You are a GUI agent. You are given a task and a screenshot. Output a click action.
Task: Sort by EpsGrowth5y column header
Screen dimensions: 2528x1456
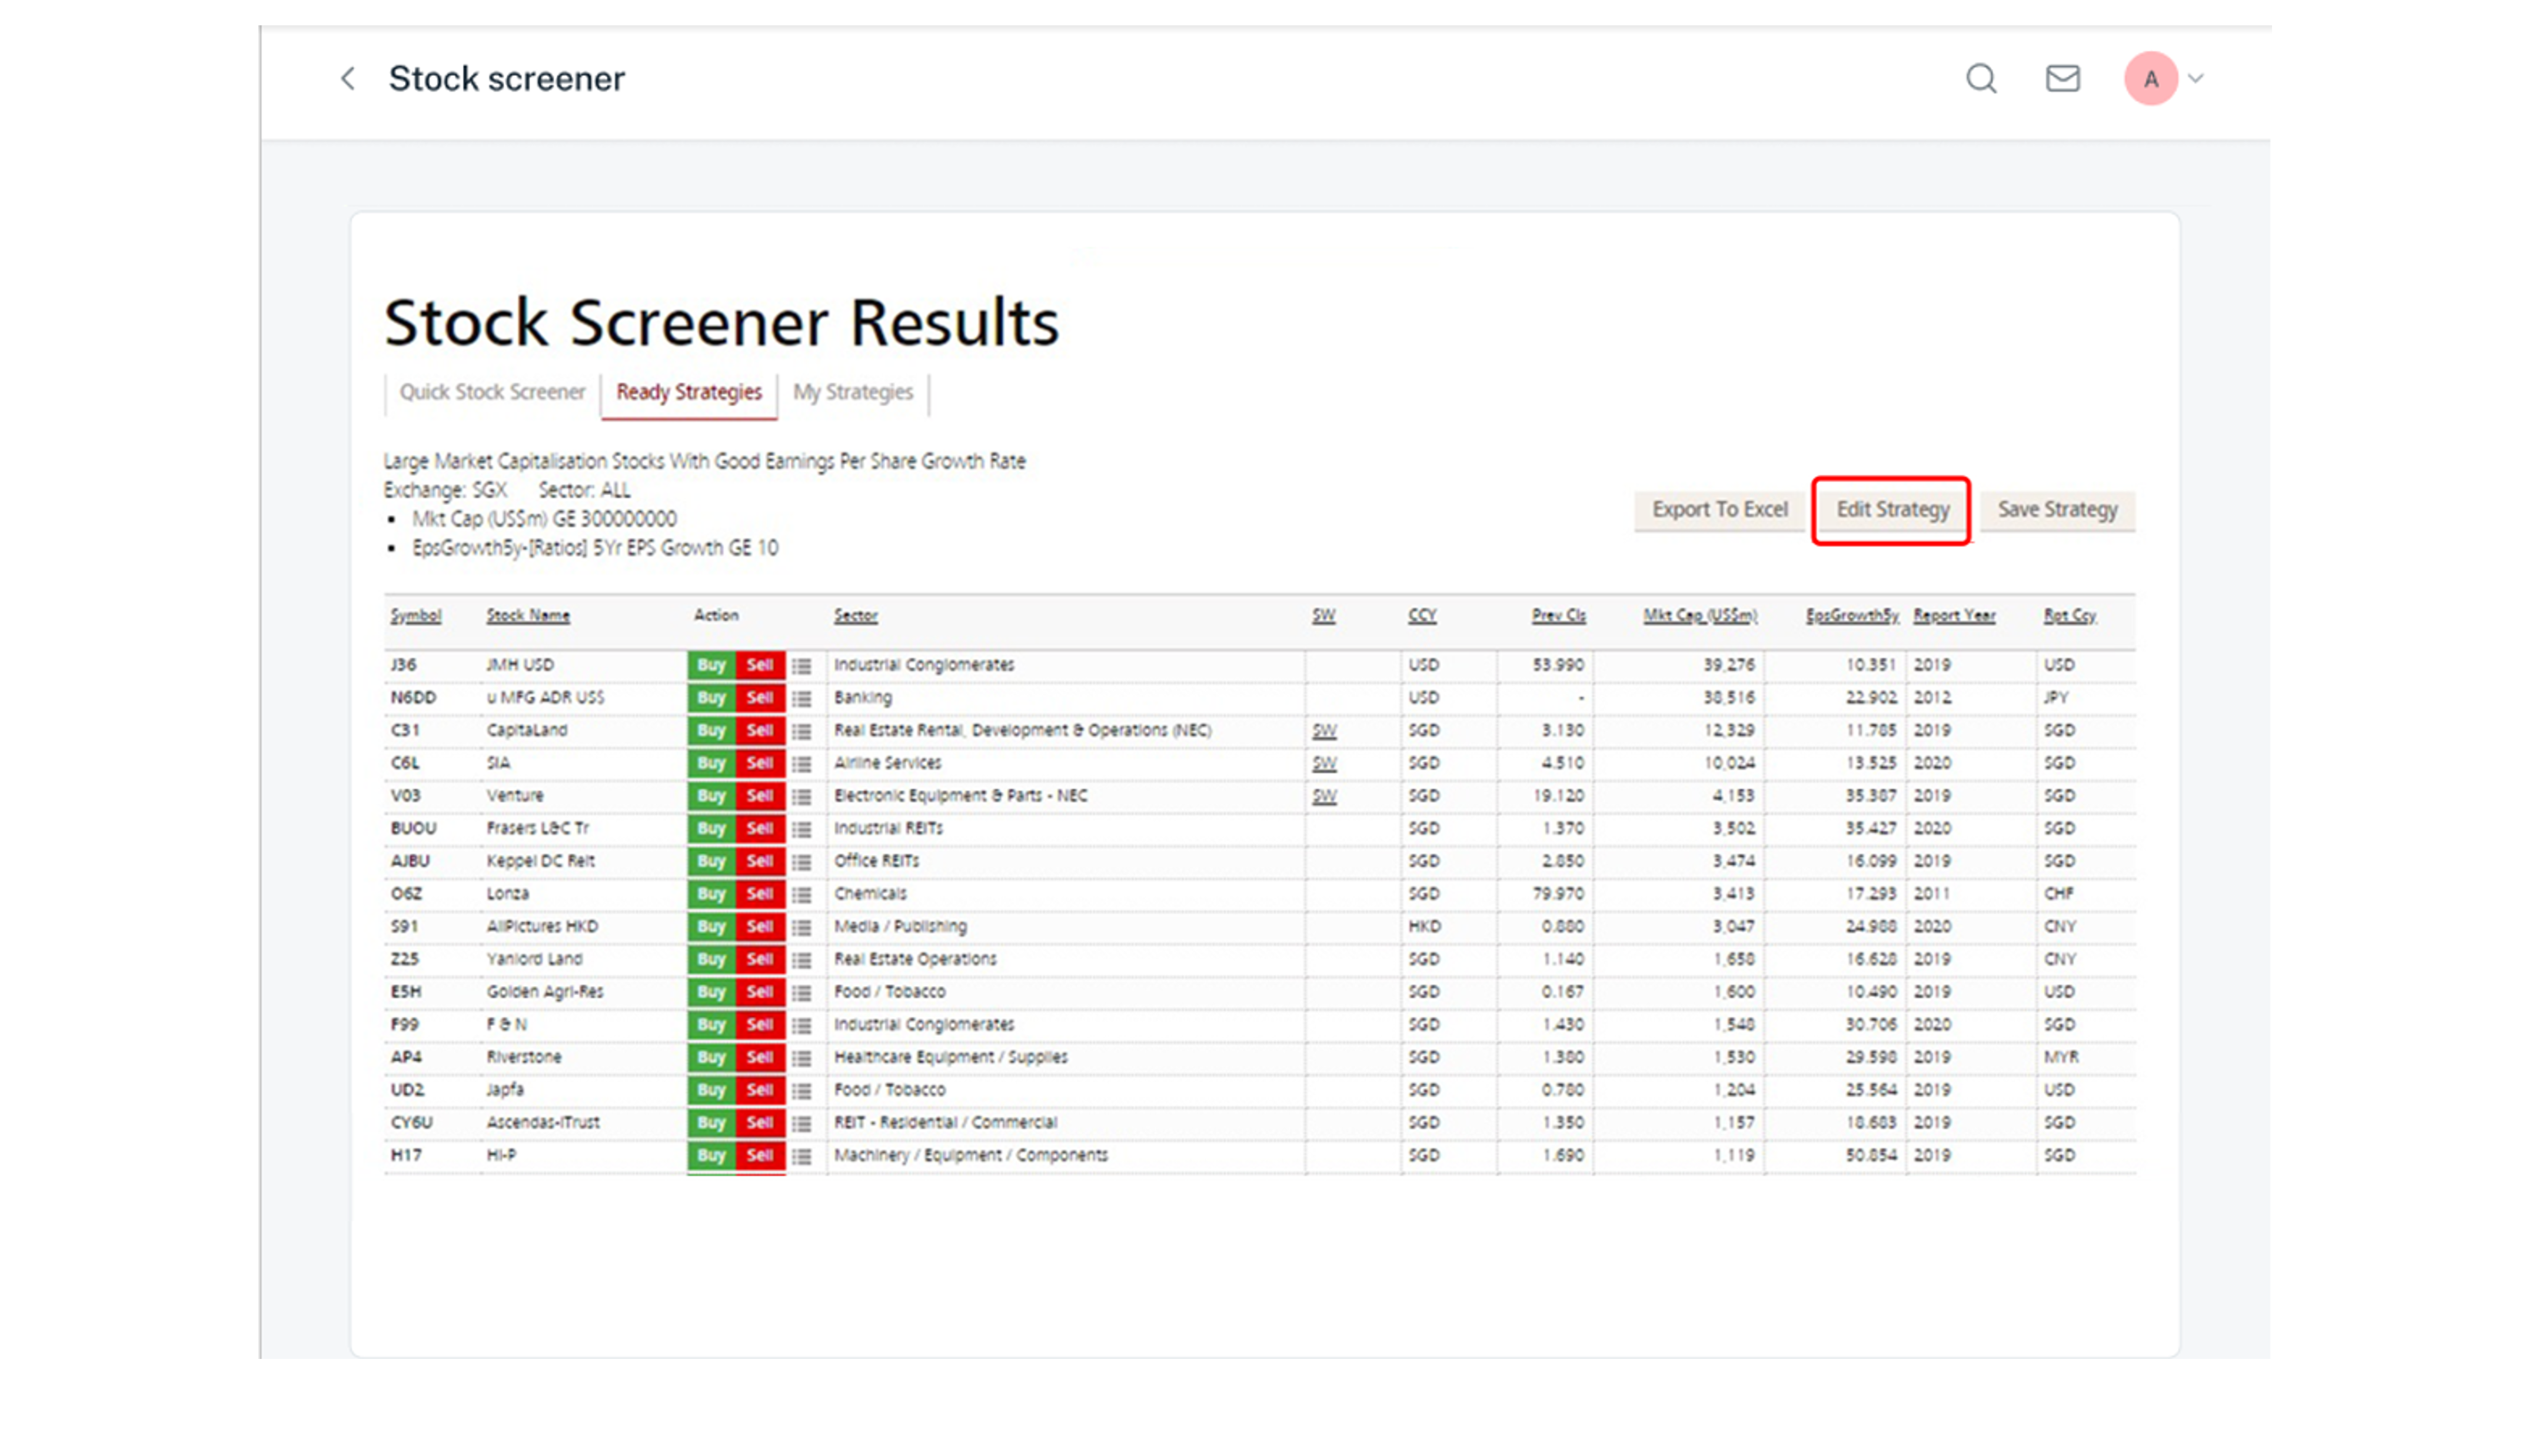coord(1852,616)
